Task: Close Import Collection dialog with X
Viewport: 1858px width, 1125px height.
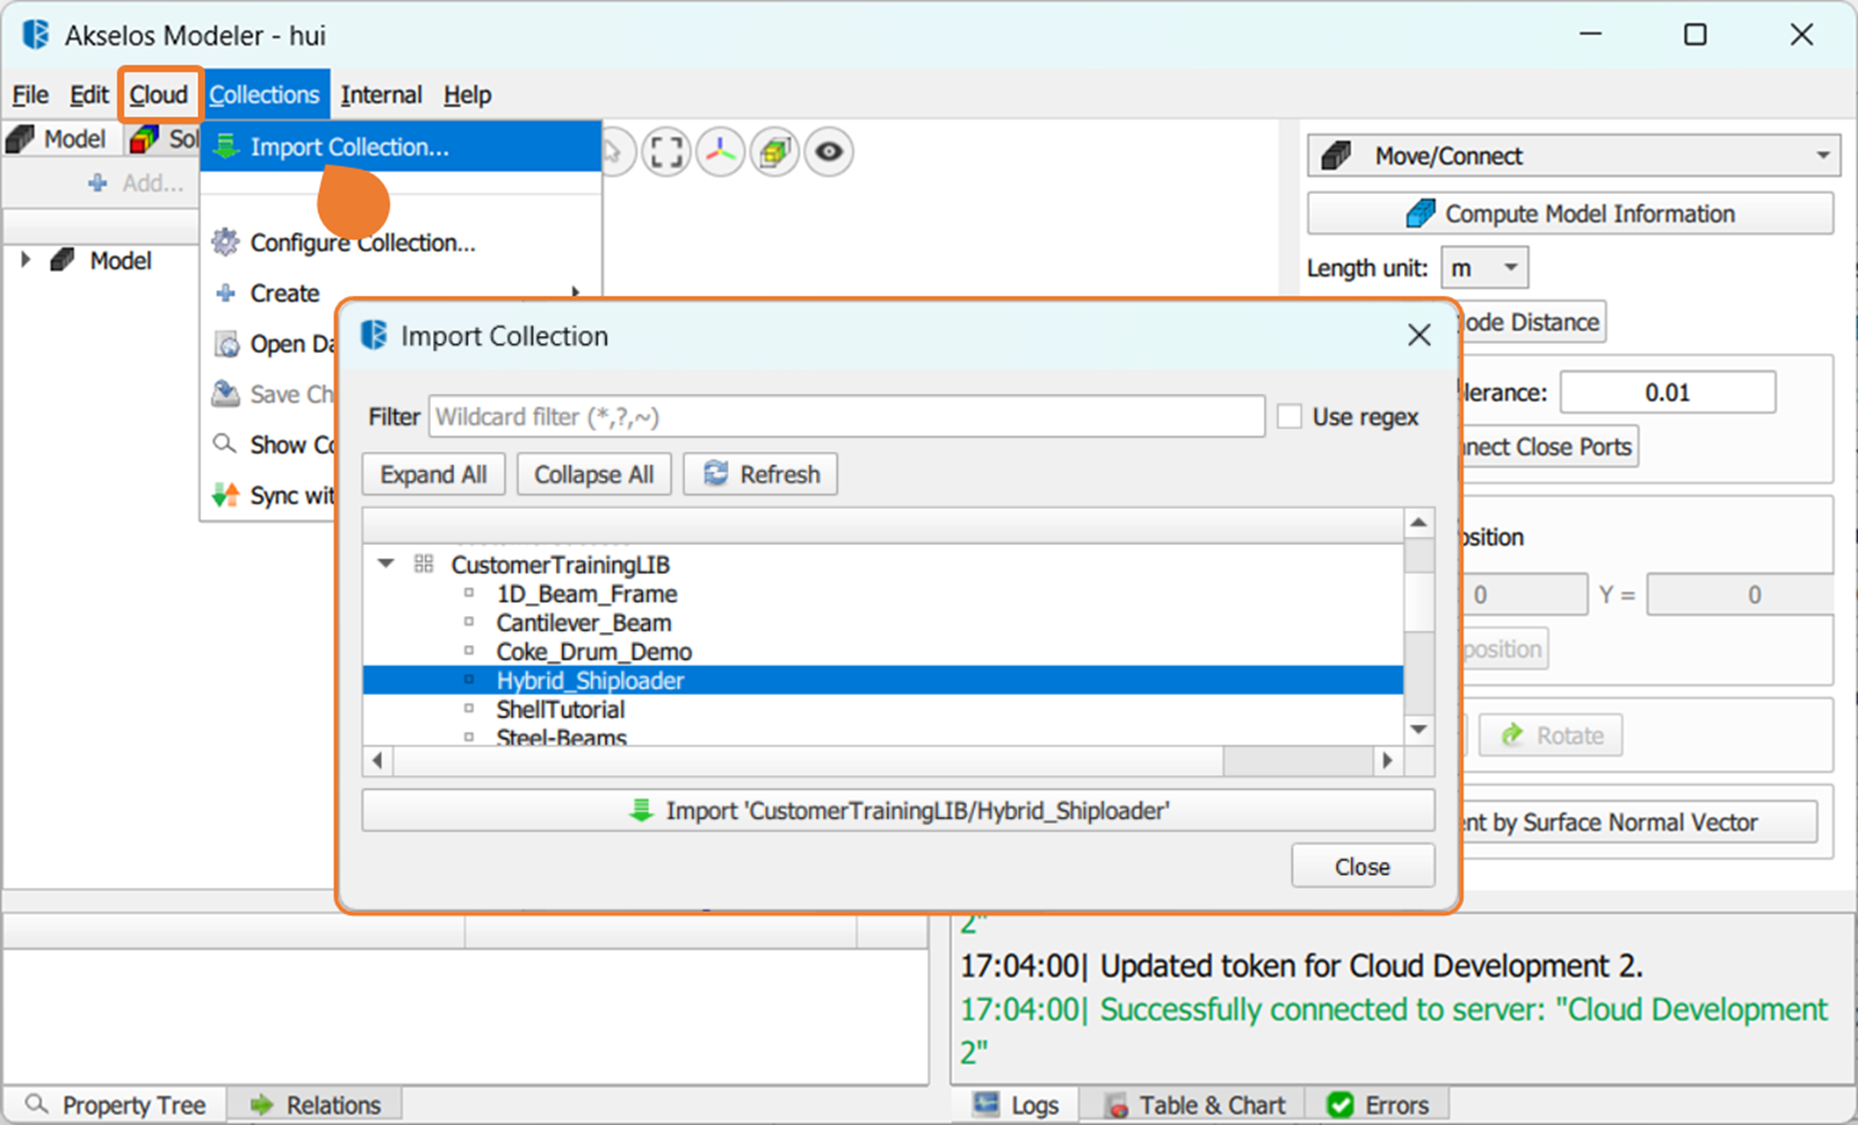Action: pos(1419,335)
